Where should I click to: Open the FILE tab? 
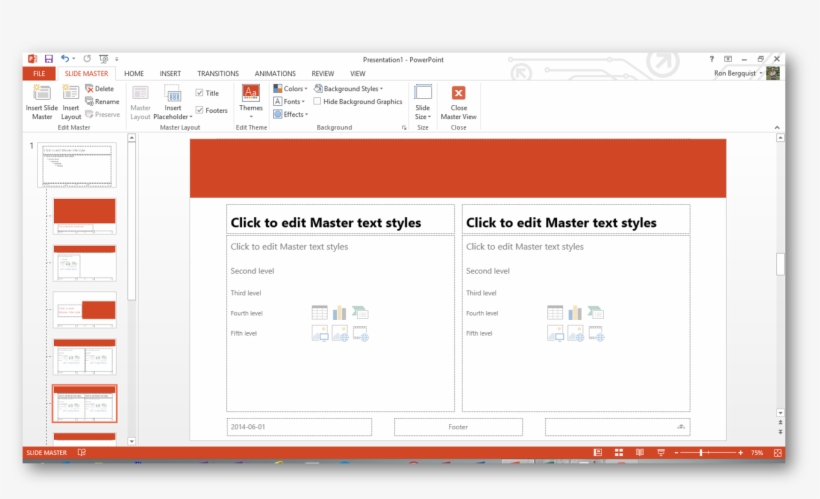39,74
